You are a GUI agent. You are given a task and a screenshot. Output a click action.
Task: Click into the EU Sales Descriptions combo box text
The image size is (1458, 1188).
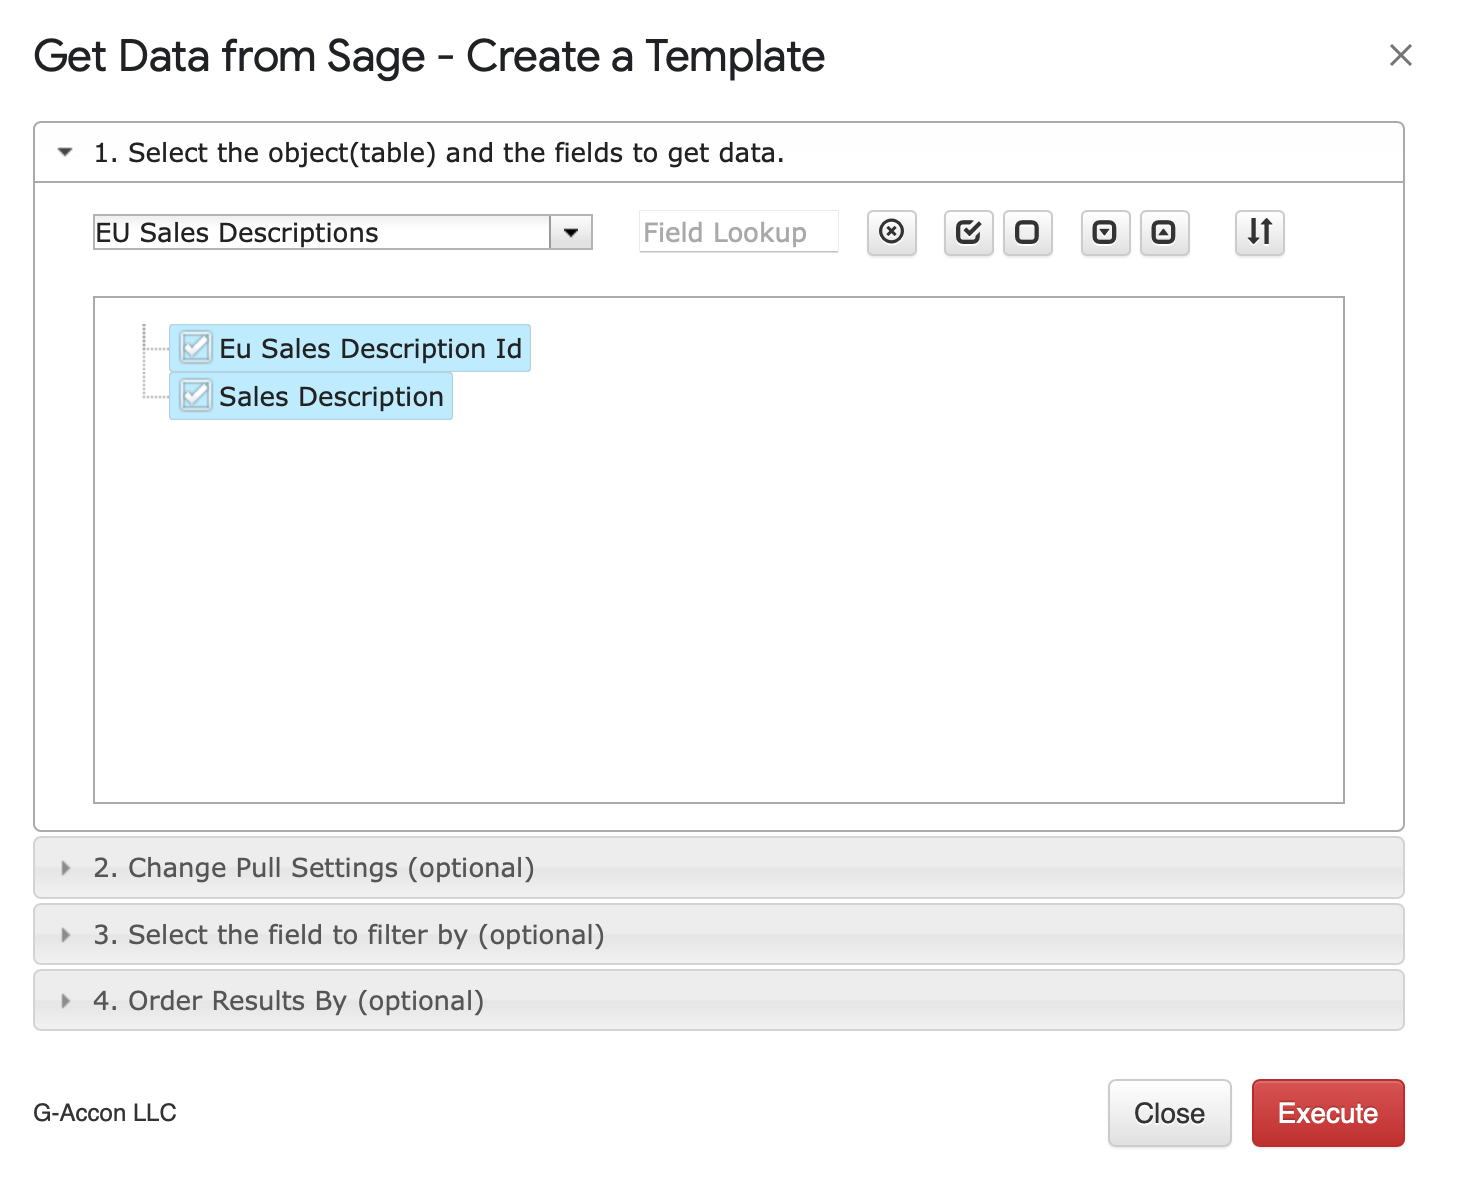click(322, 233)
